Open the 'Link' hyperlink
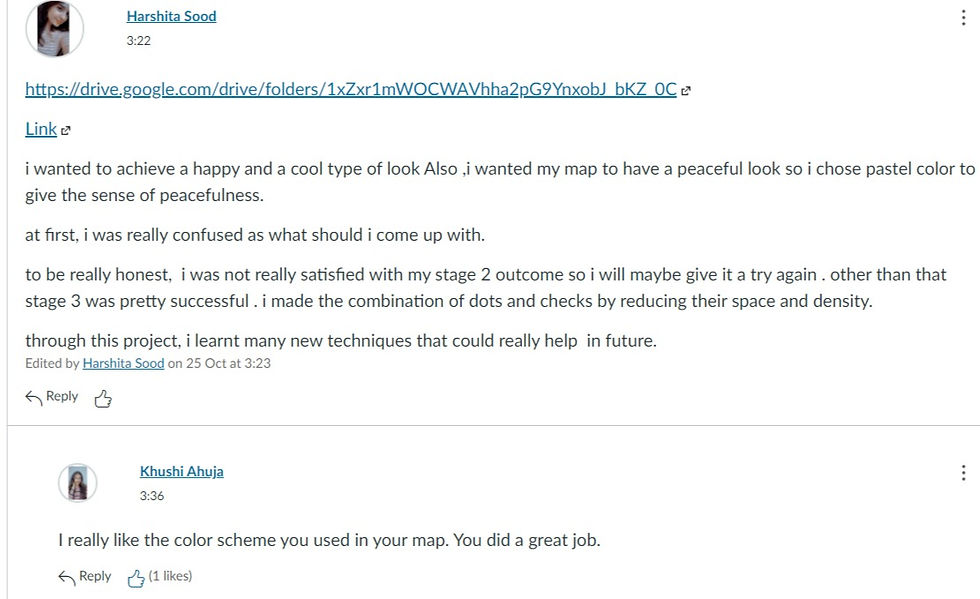Image resolution: width=980 pixels, height=599 pixels. coord(41,129)
